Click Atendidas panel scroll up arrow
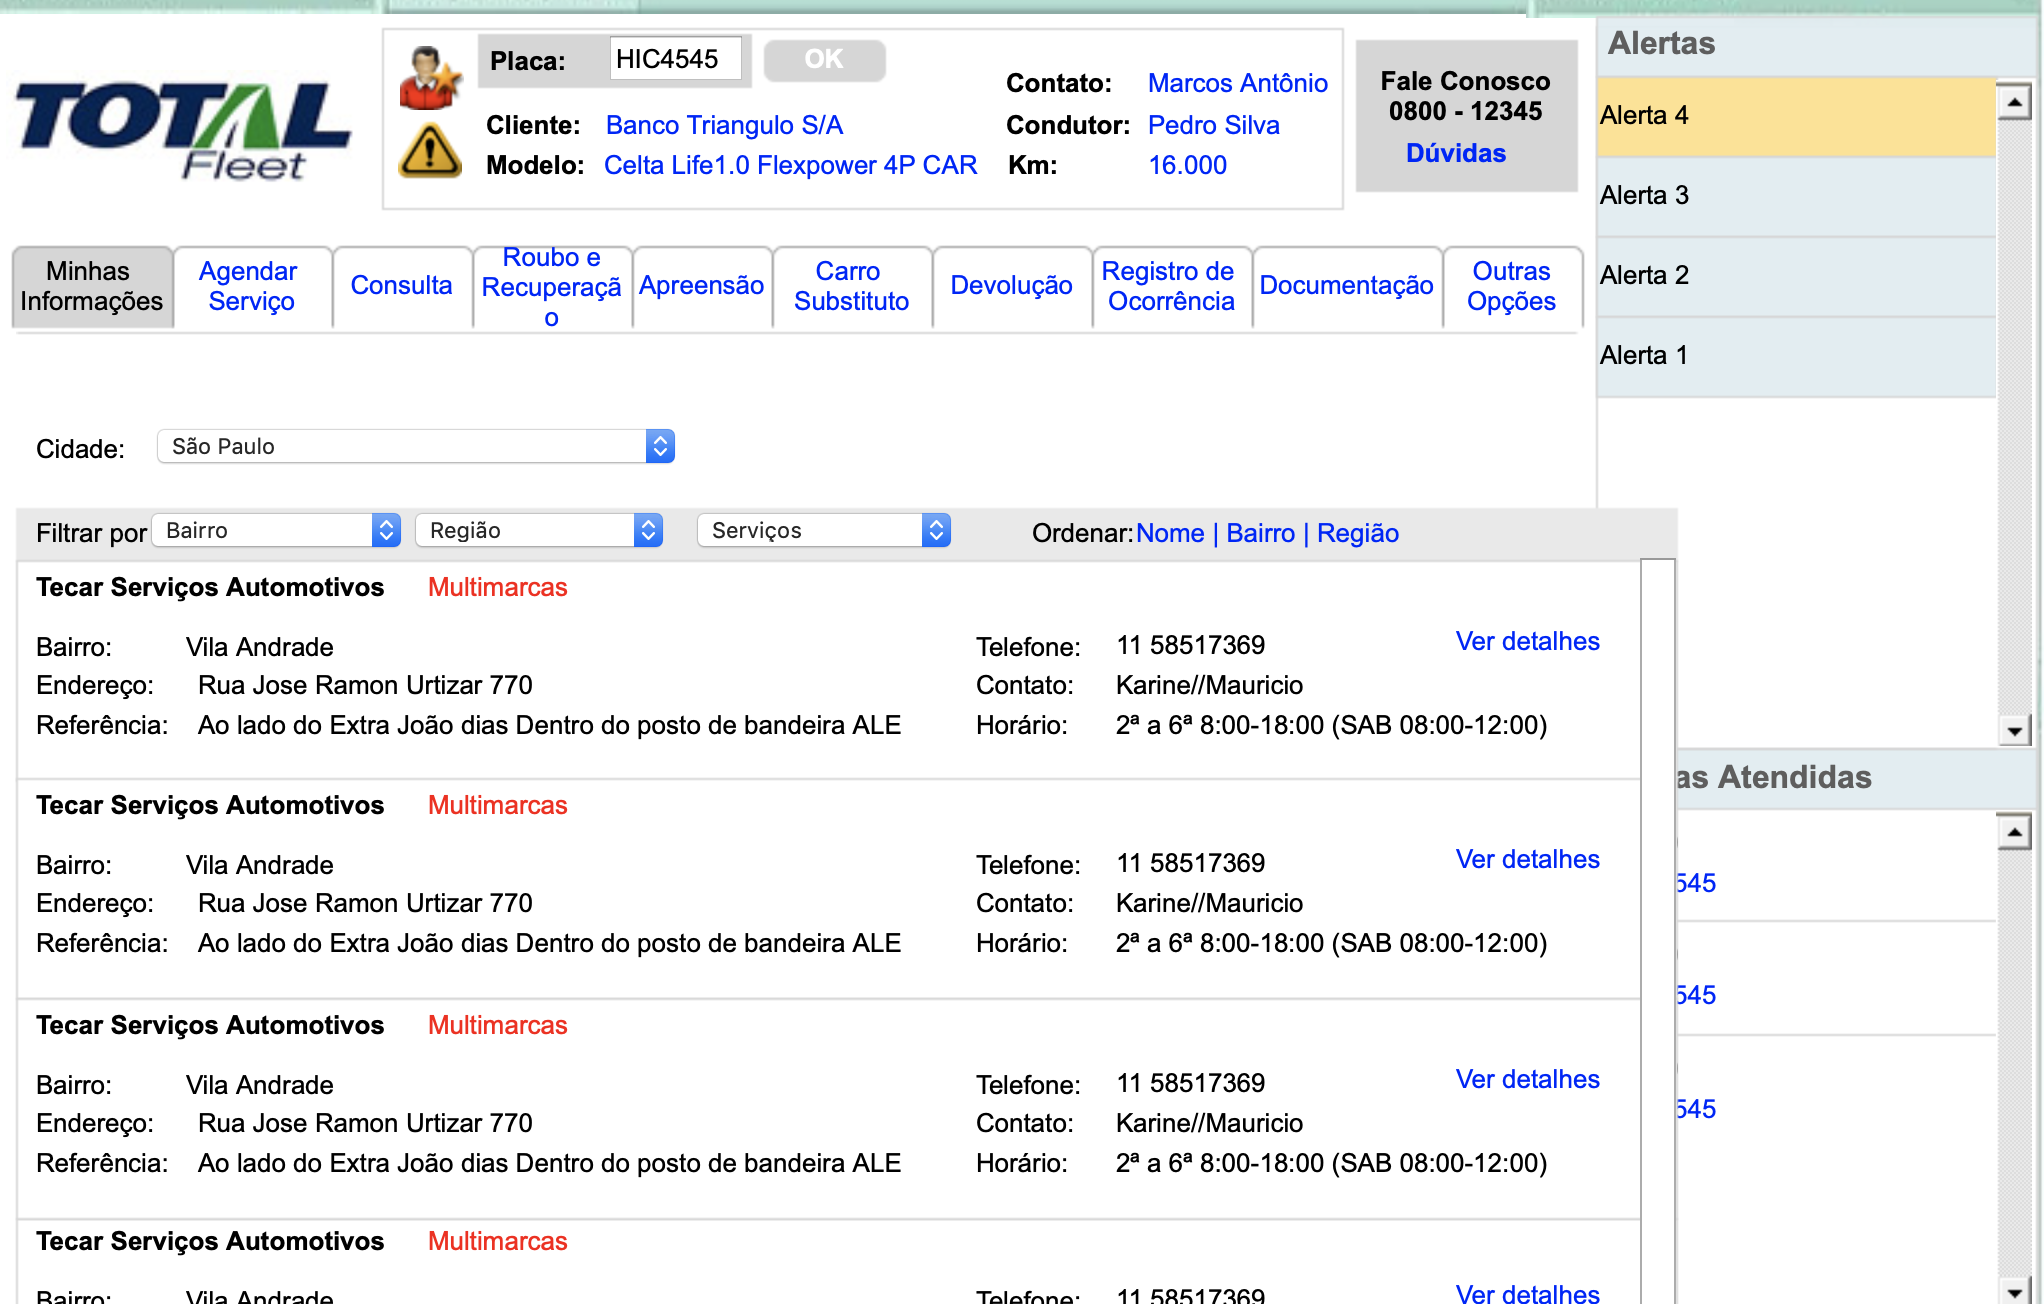The height and width of the screenshot is (1304, 2044). (x=2014, y=832)
